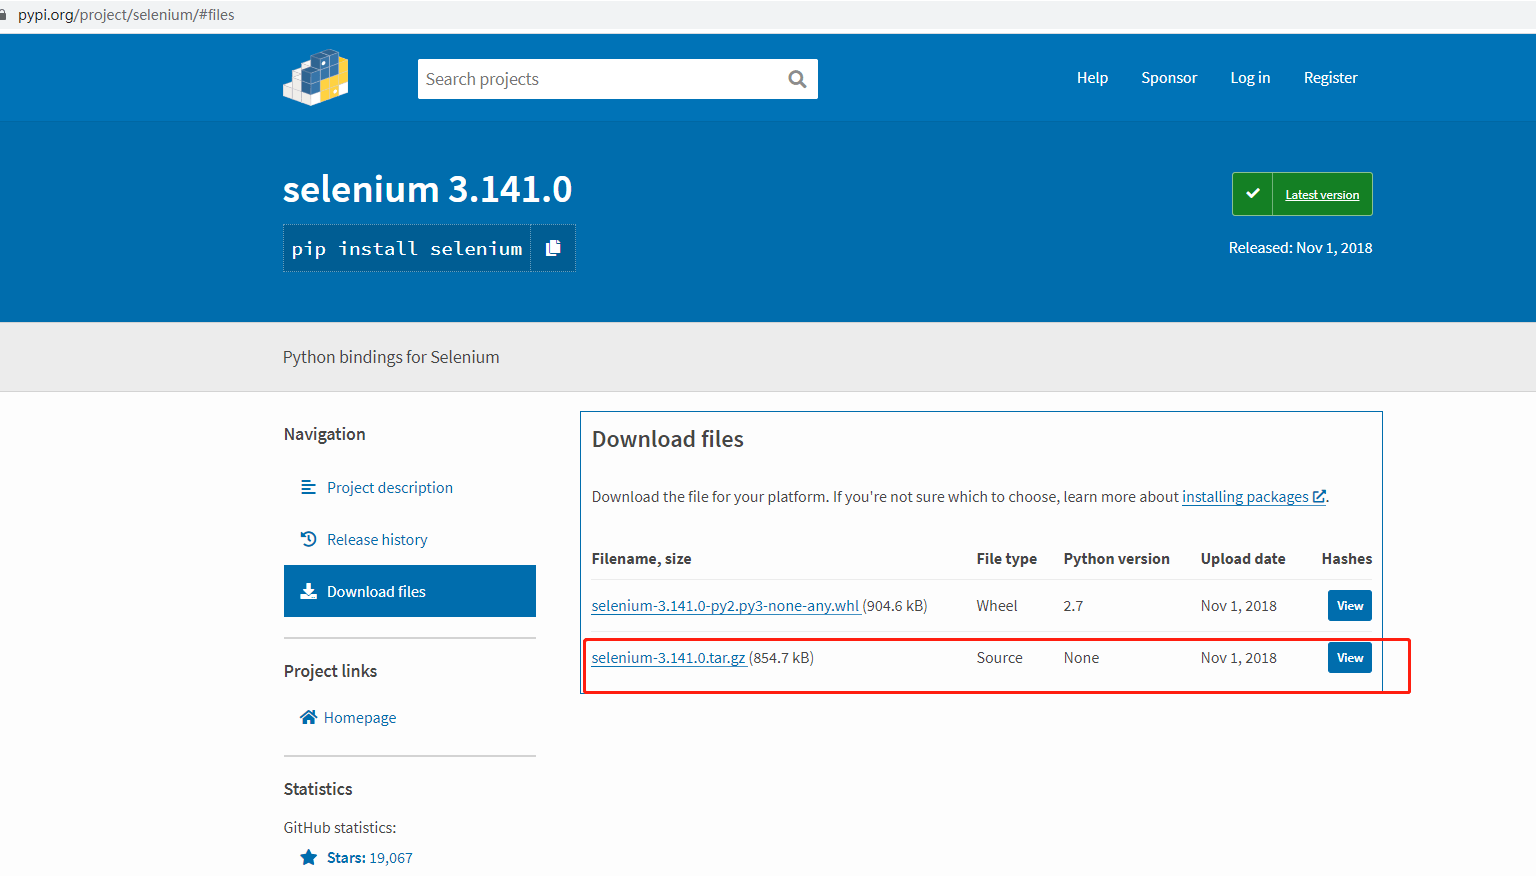The image size is (1536, 876).
Task: Click the Wheel file type cell
Action: (x=997, y=606)
